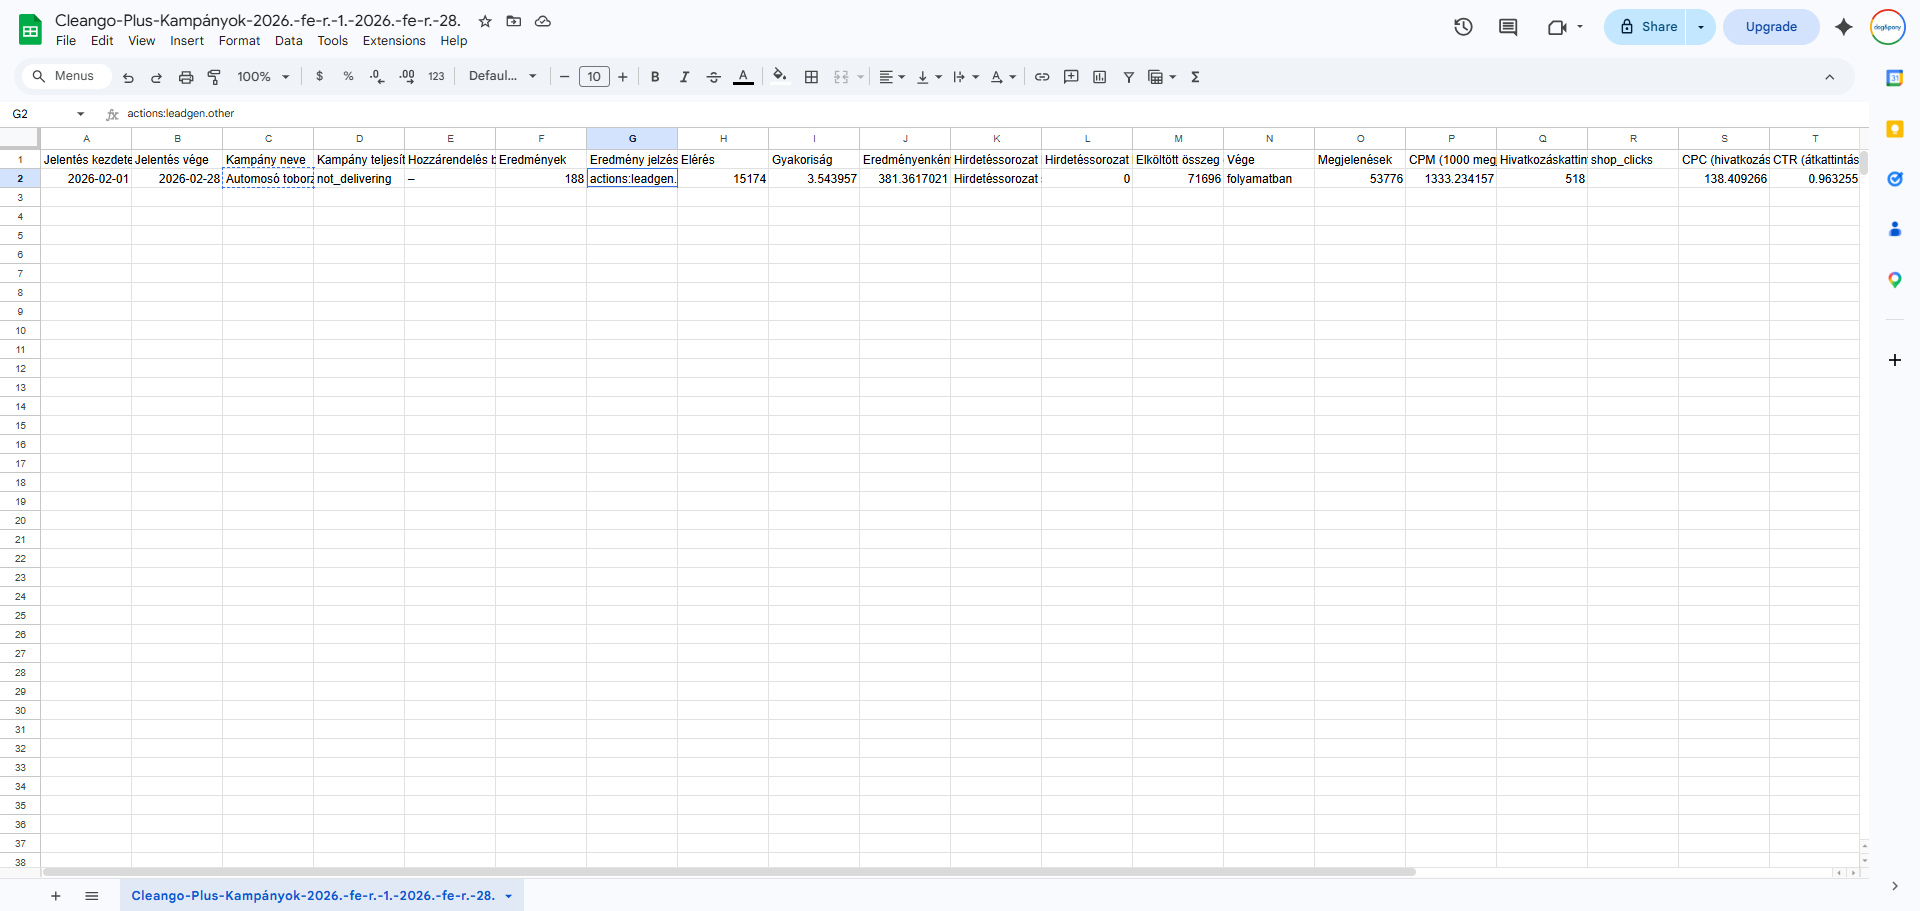Click the font size input field
The height and width of the screenshot is (911, 1920).
(x=594, y=77)
